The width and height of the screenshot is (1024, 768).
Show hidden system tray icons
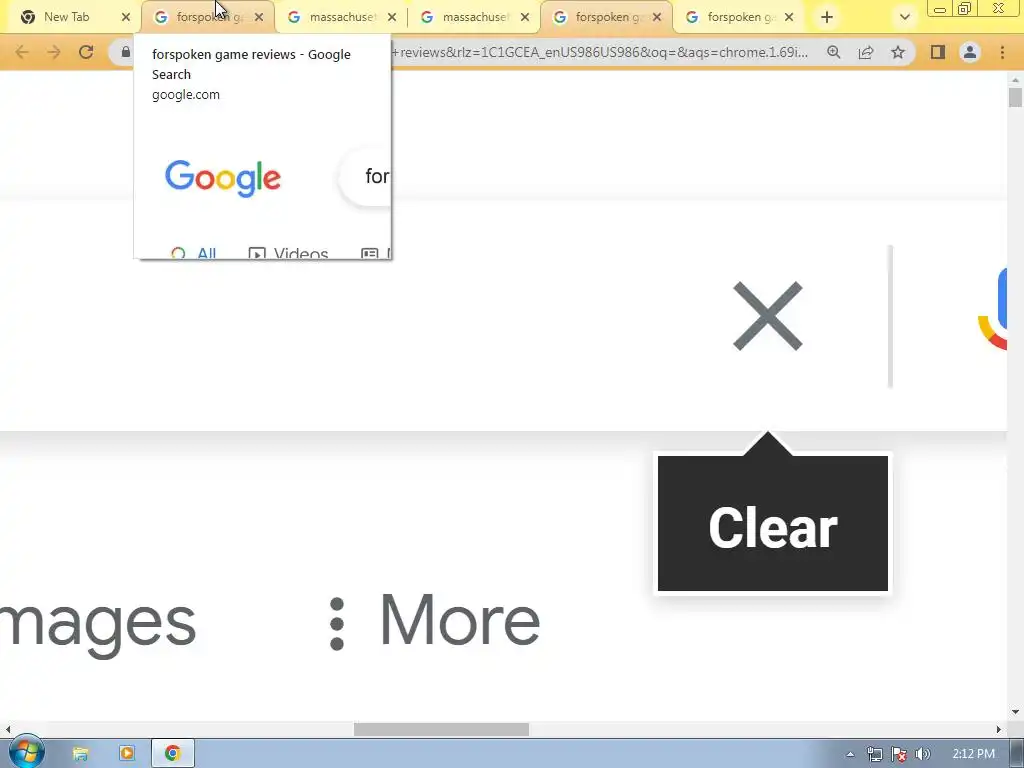click(850, 754)
